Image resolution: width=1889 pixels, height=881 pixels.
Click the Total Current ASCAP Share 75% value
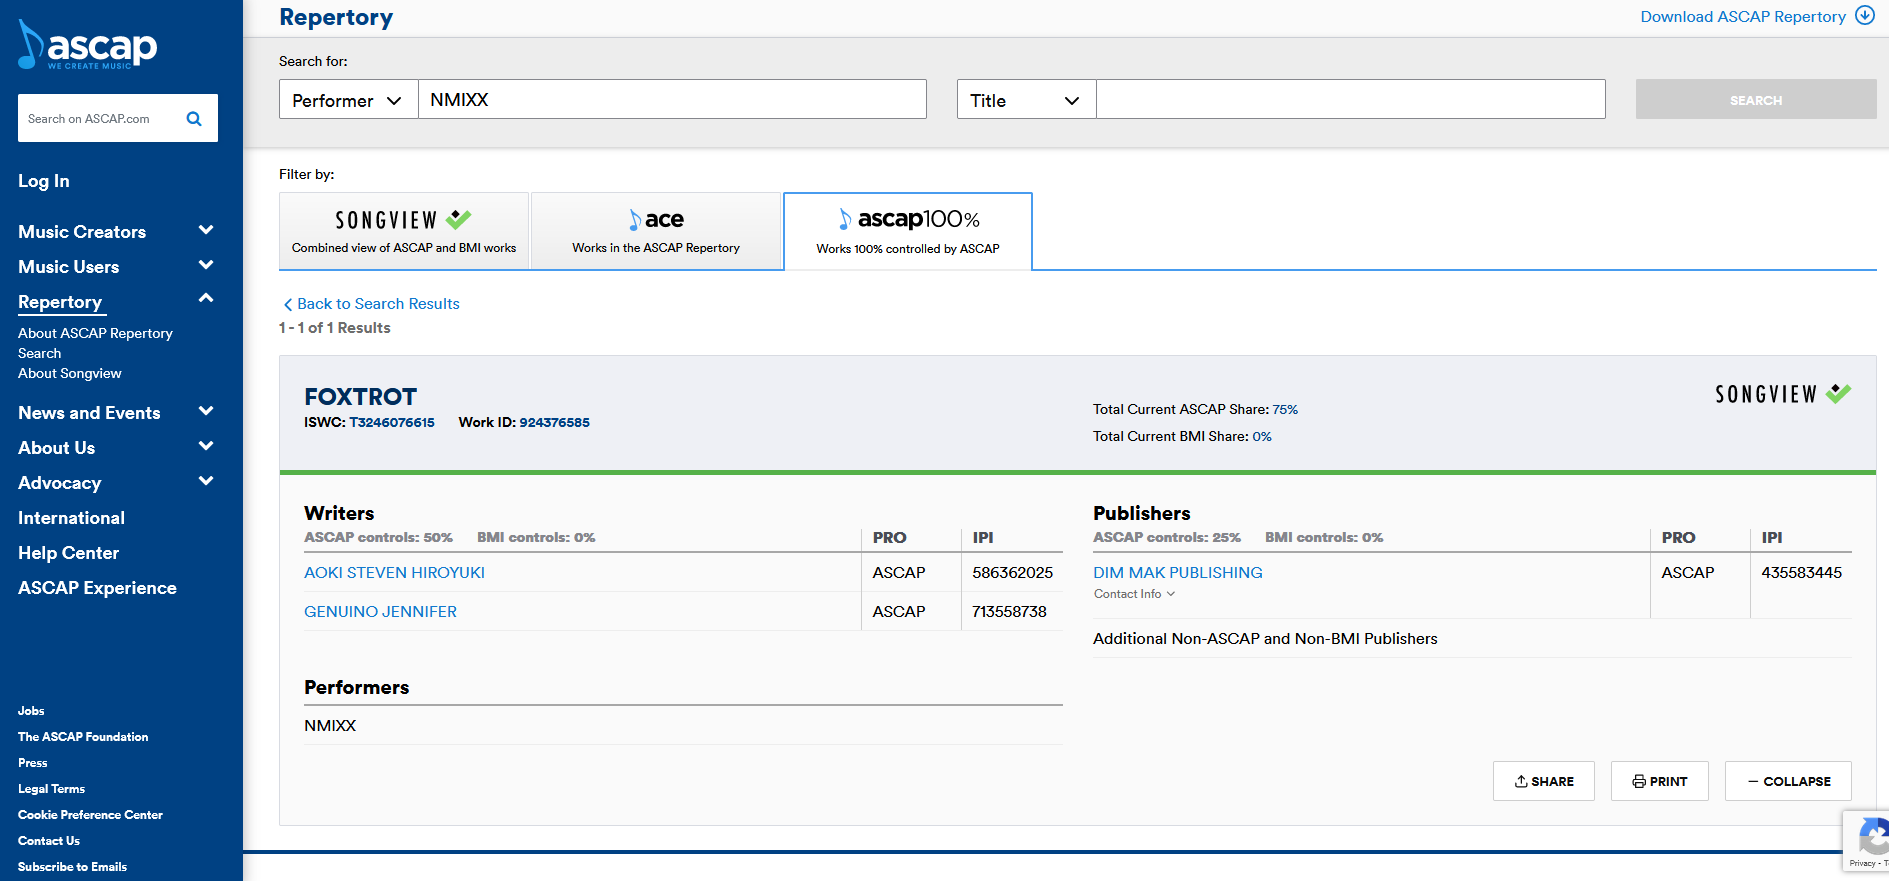1285,410
